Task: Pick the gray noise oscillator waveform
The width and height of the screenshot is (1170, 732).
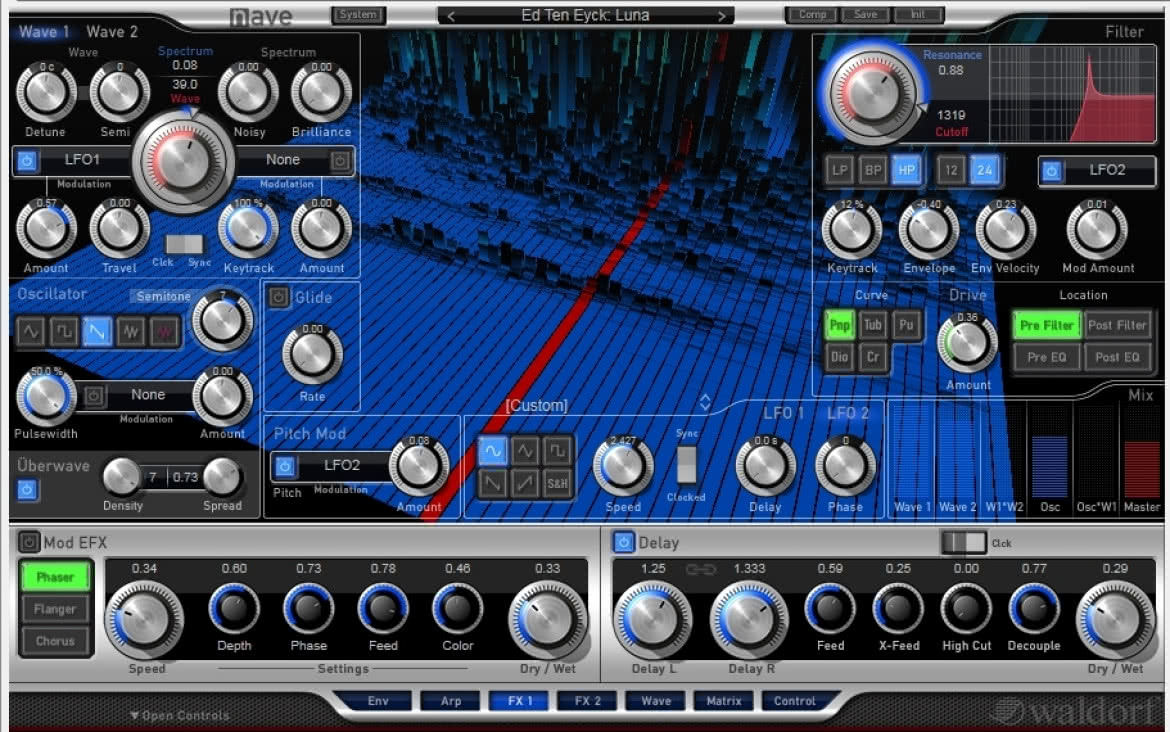Action: coord(131,331)
